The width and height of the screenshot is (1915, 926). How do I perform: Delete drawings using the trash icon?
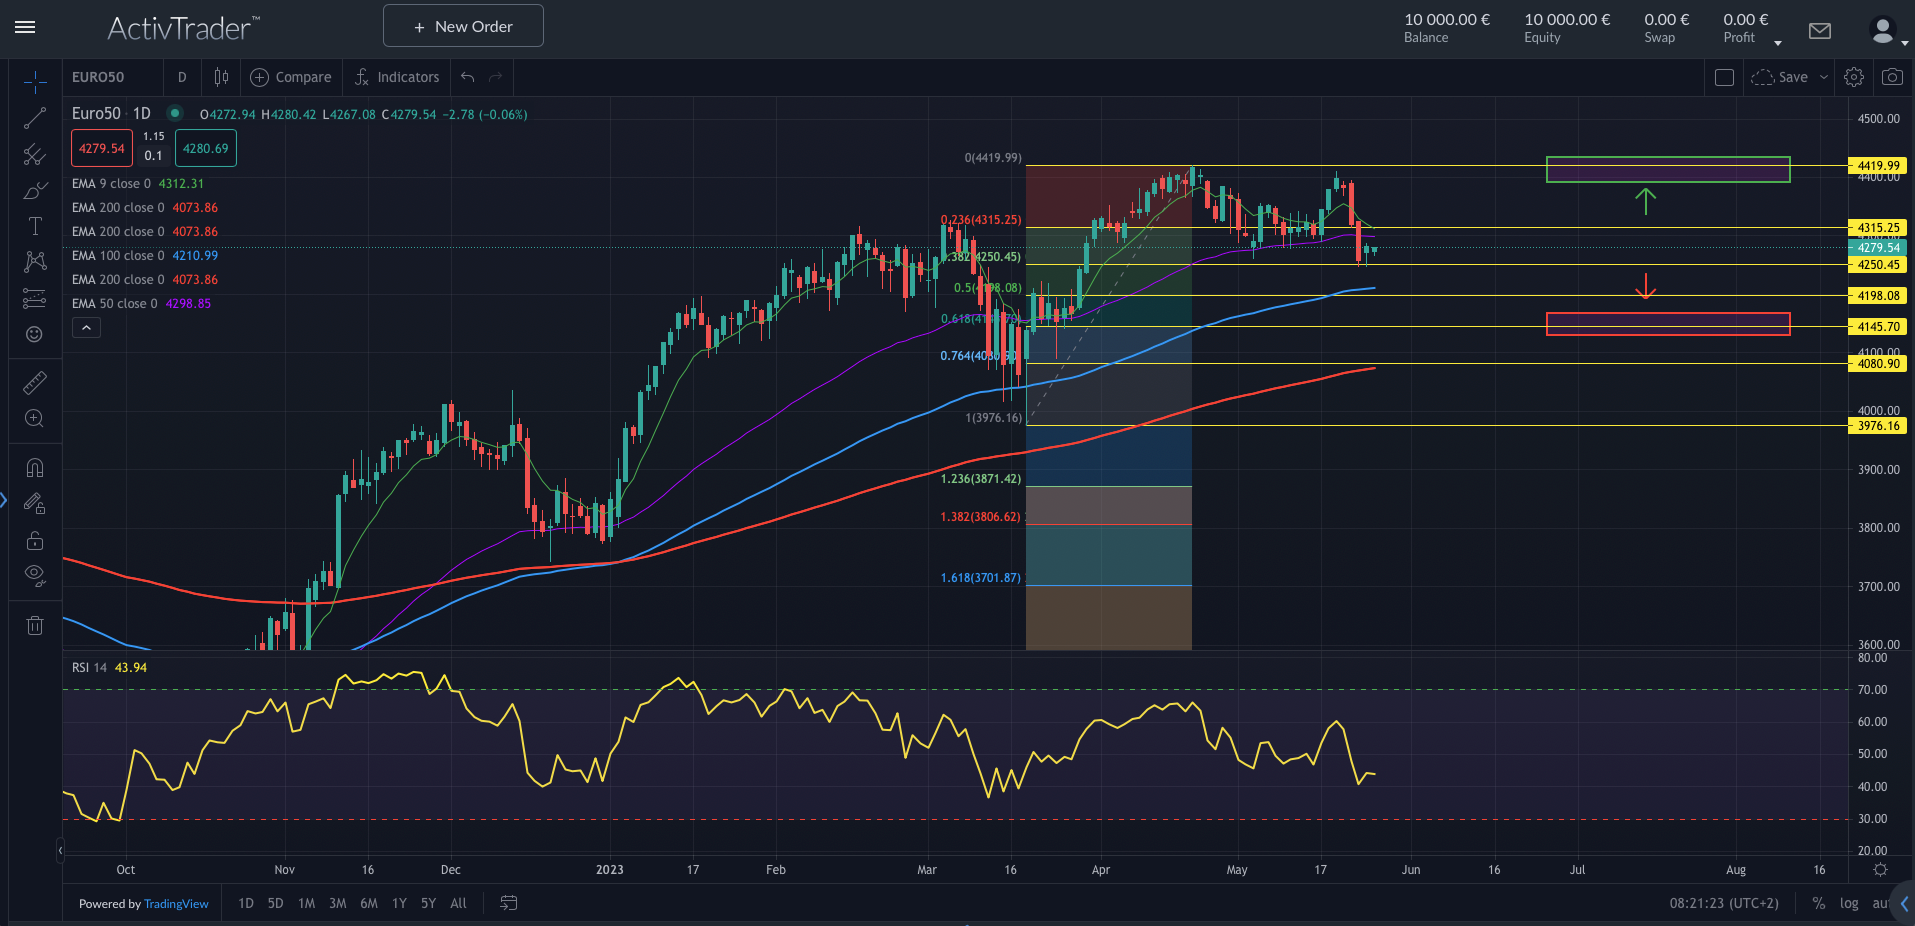(34, 625)
